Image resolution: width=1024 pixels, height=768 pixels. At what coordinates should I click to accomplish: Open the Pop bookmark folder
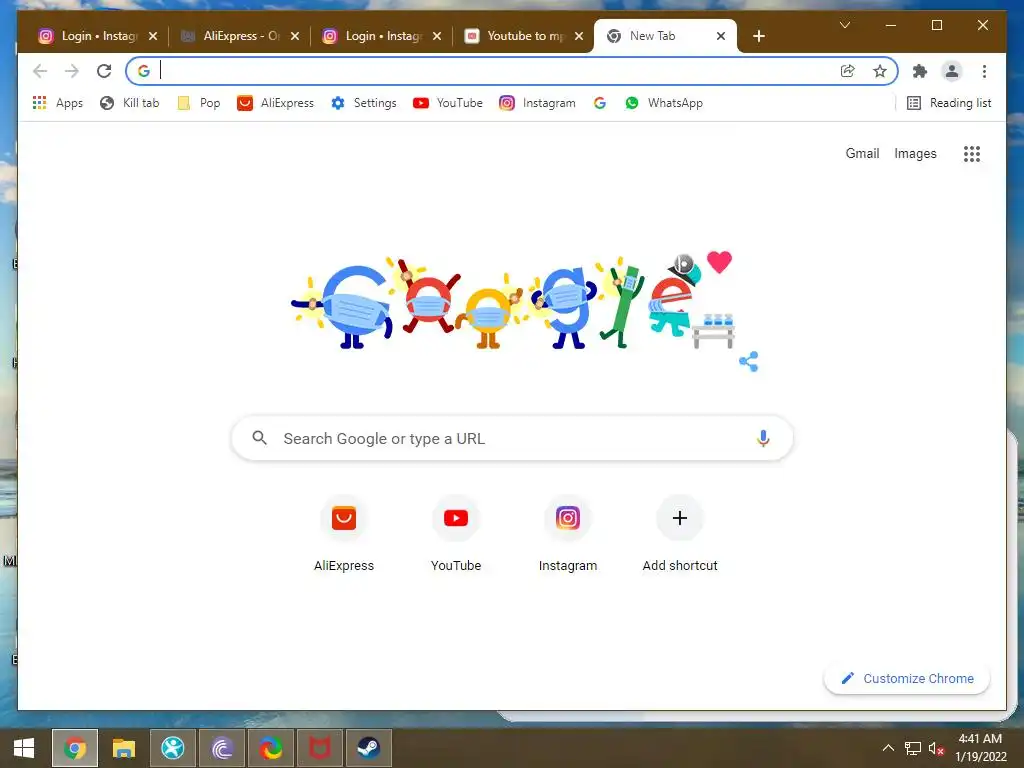pos(199,103)
